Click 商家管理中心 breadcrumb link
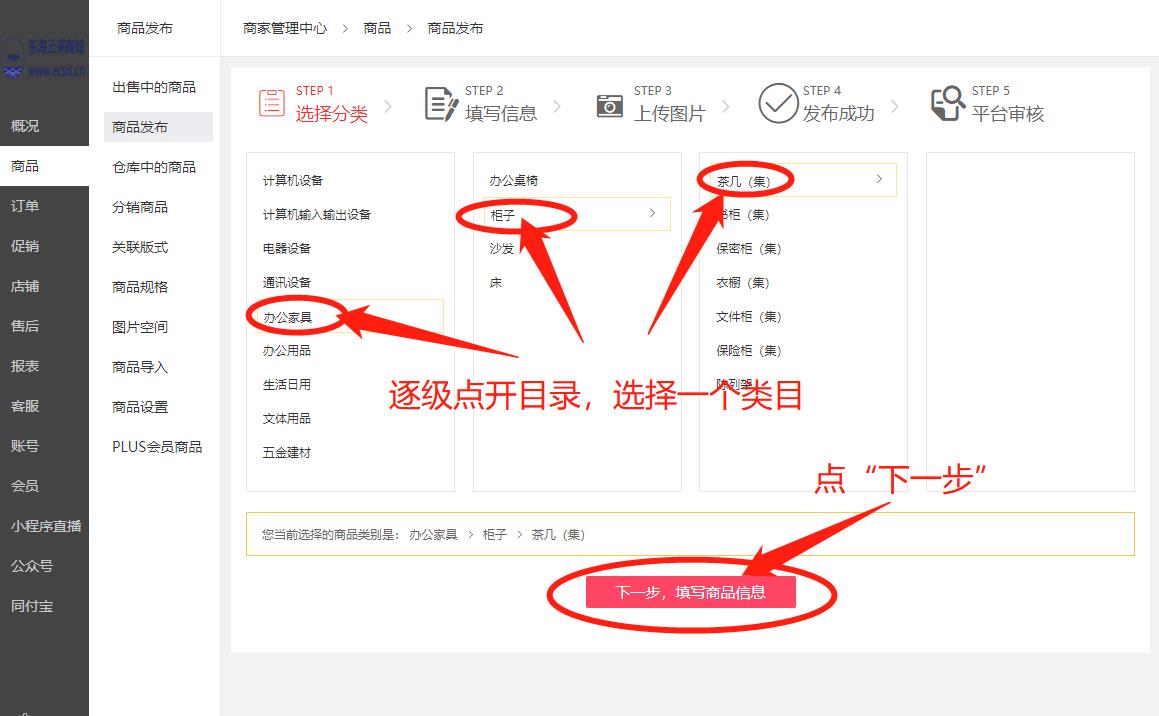Viewport: 1159px width, 716px height. click(285, 28)
